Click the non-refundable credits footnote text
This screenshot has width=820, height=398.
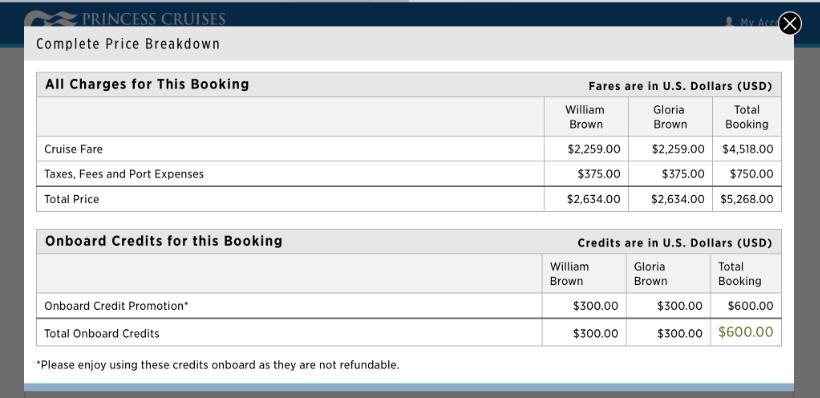[x=218, y=365]
